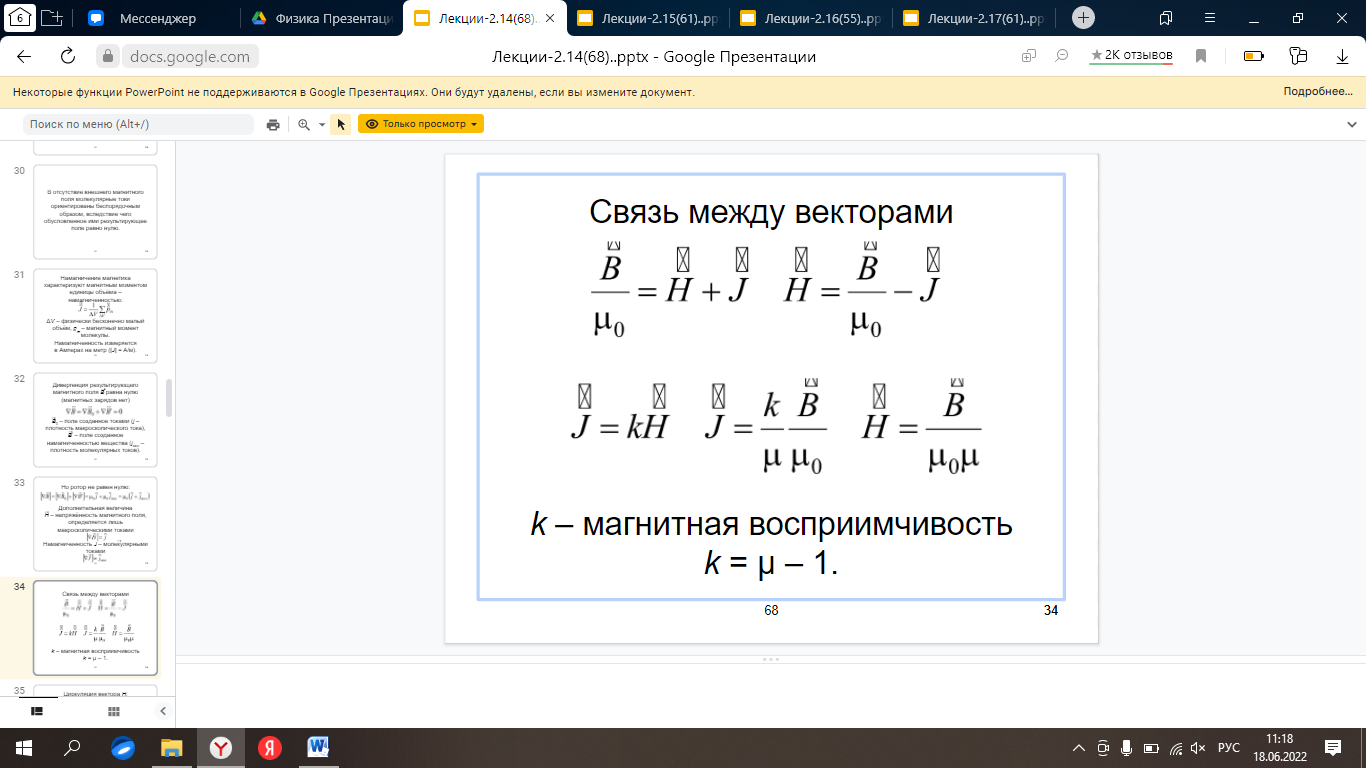Click the battery icon in the system tray
The height and width of the screenshot is (768, 1366).
pos(1151,748)
